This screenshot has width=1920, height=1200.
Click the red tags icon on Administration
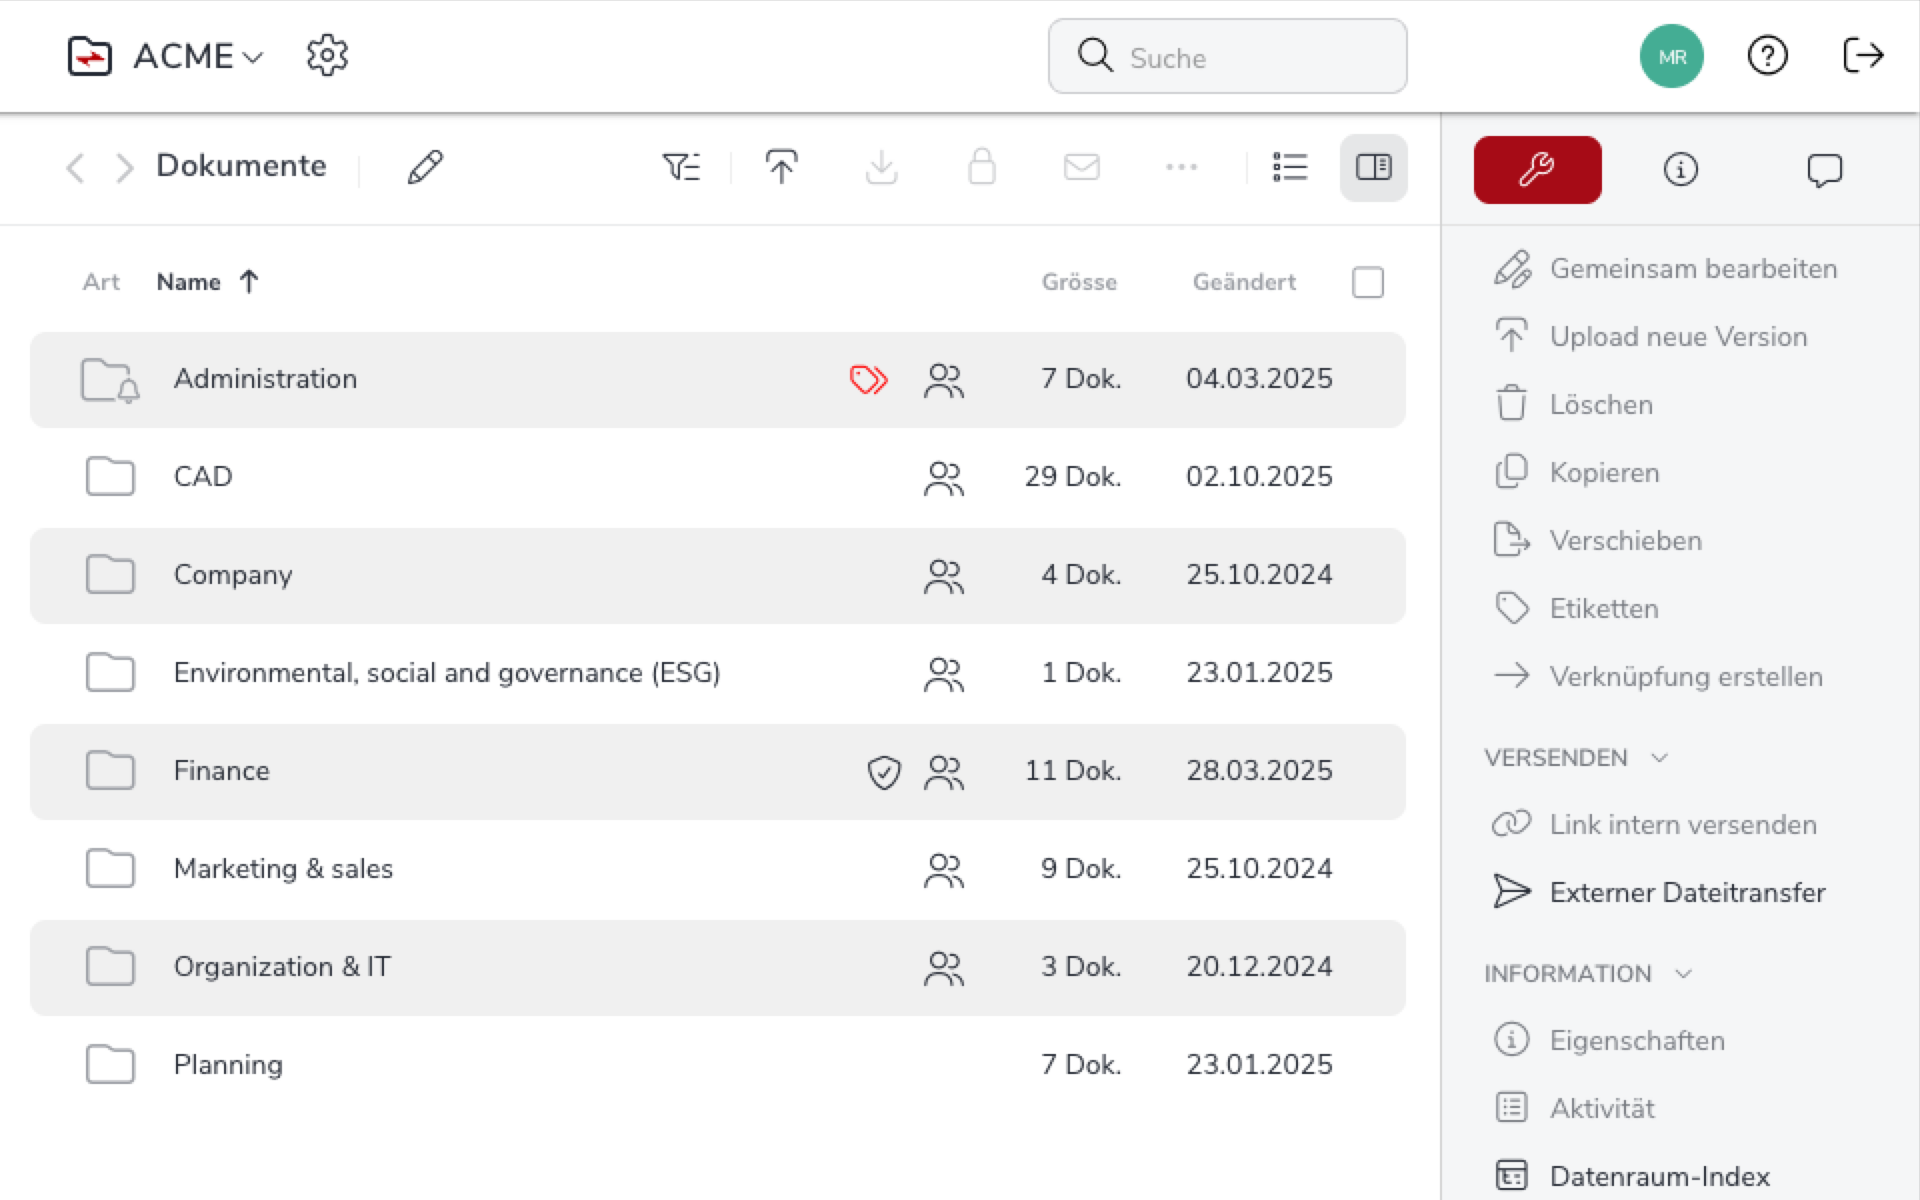[868, 380]
